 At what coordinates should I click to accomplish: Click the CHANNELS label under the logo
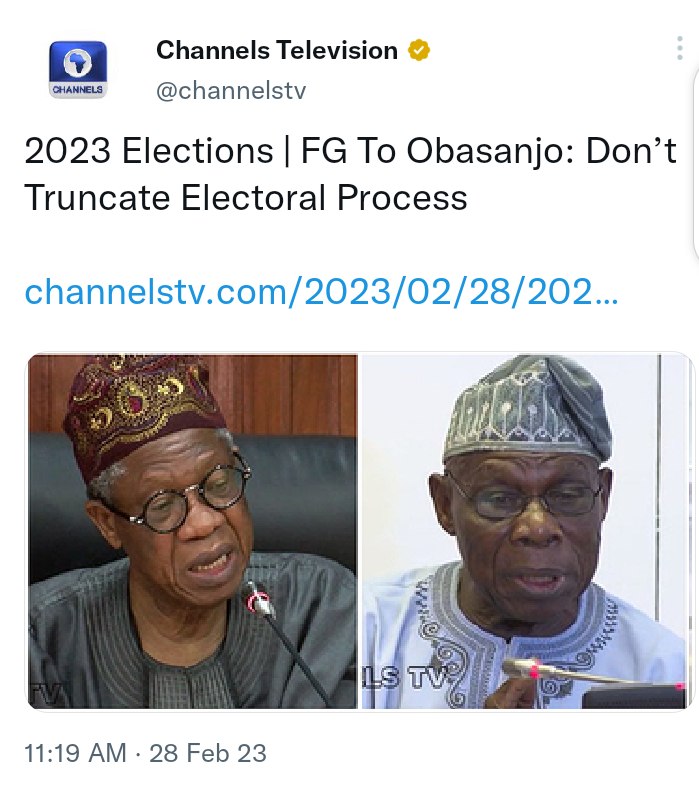[78, 90]
